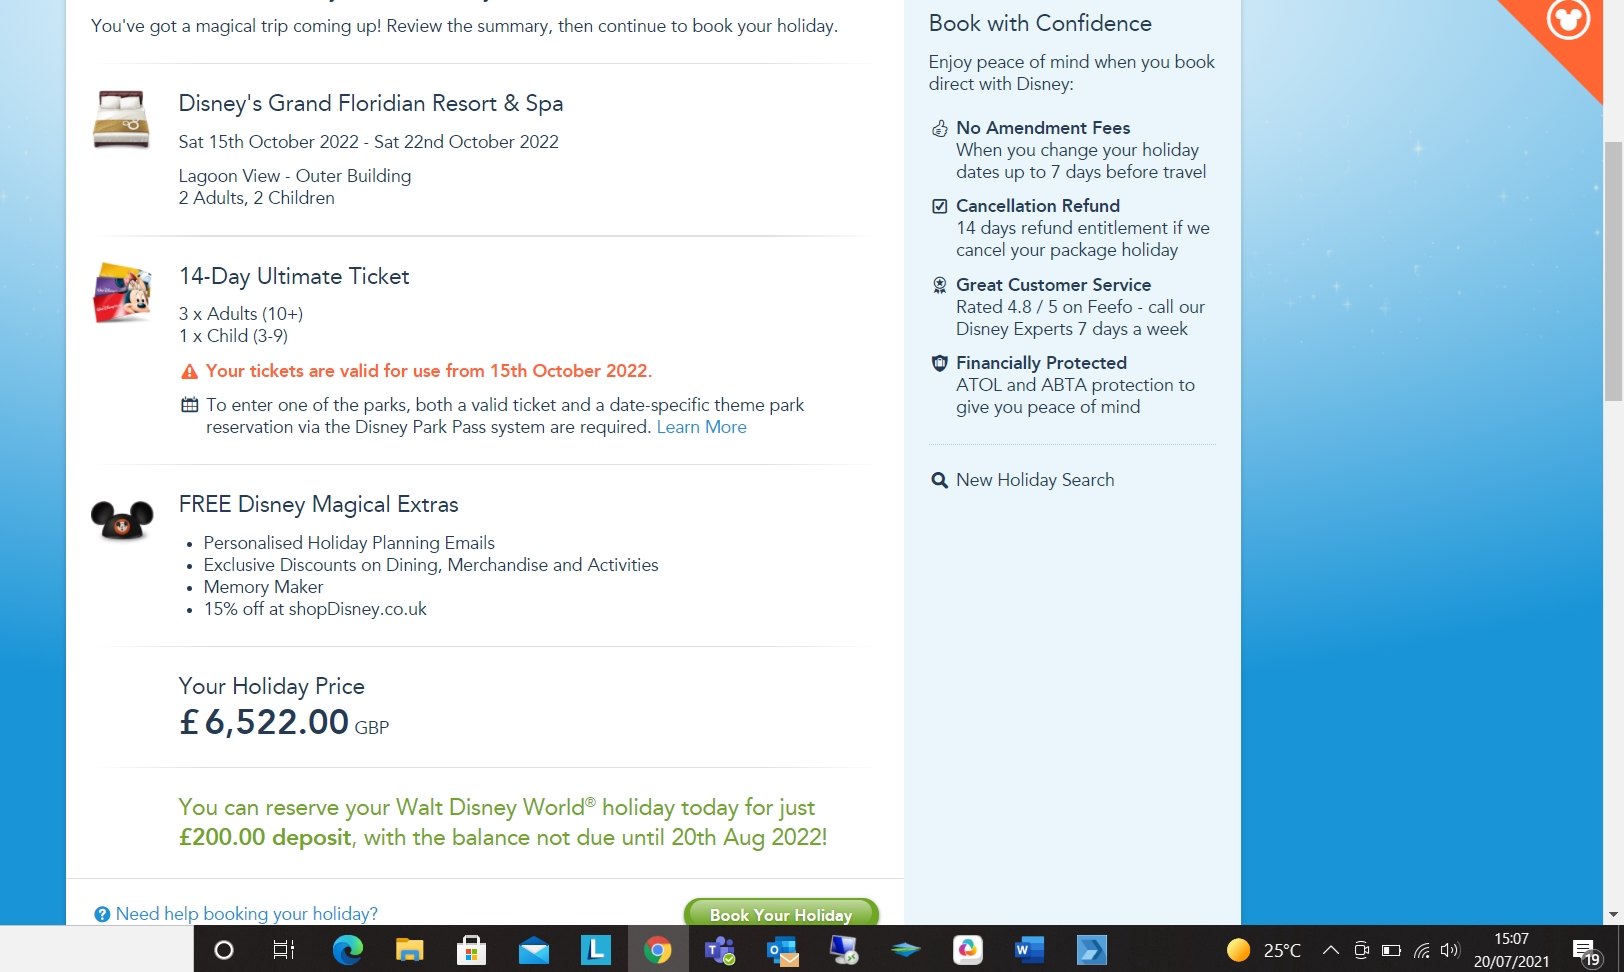Open the remote desktop computer icon on taskbar
This screenshot has height=972, width=1624.
tap(844, 950)
